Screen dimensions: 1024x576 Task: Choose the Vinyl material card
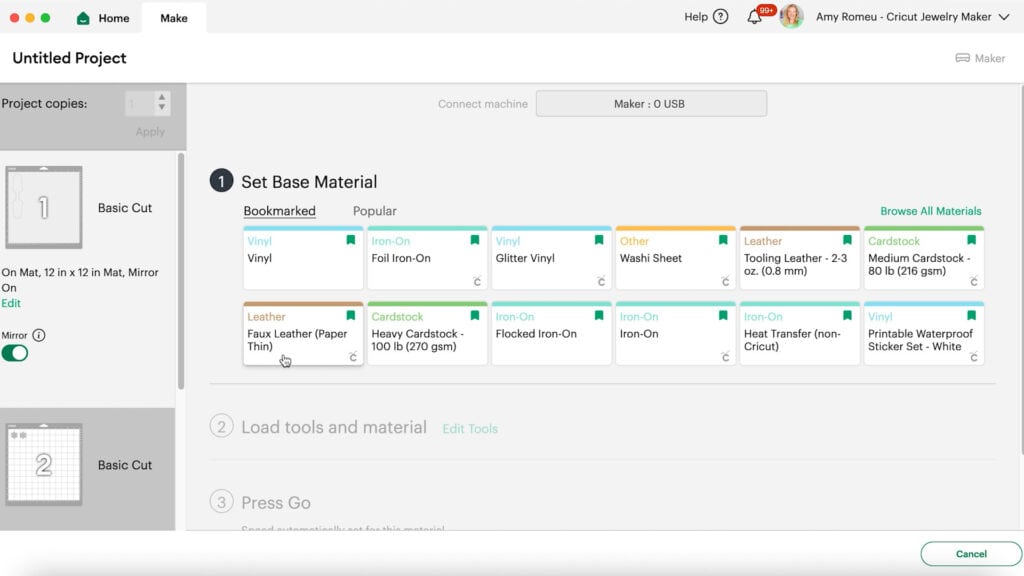click(x=303, y=258)
